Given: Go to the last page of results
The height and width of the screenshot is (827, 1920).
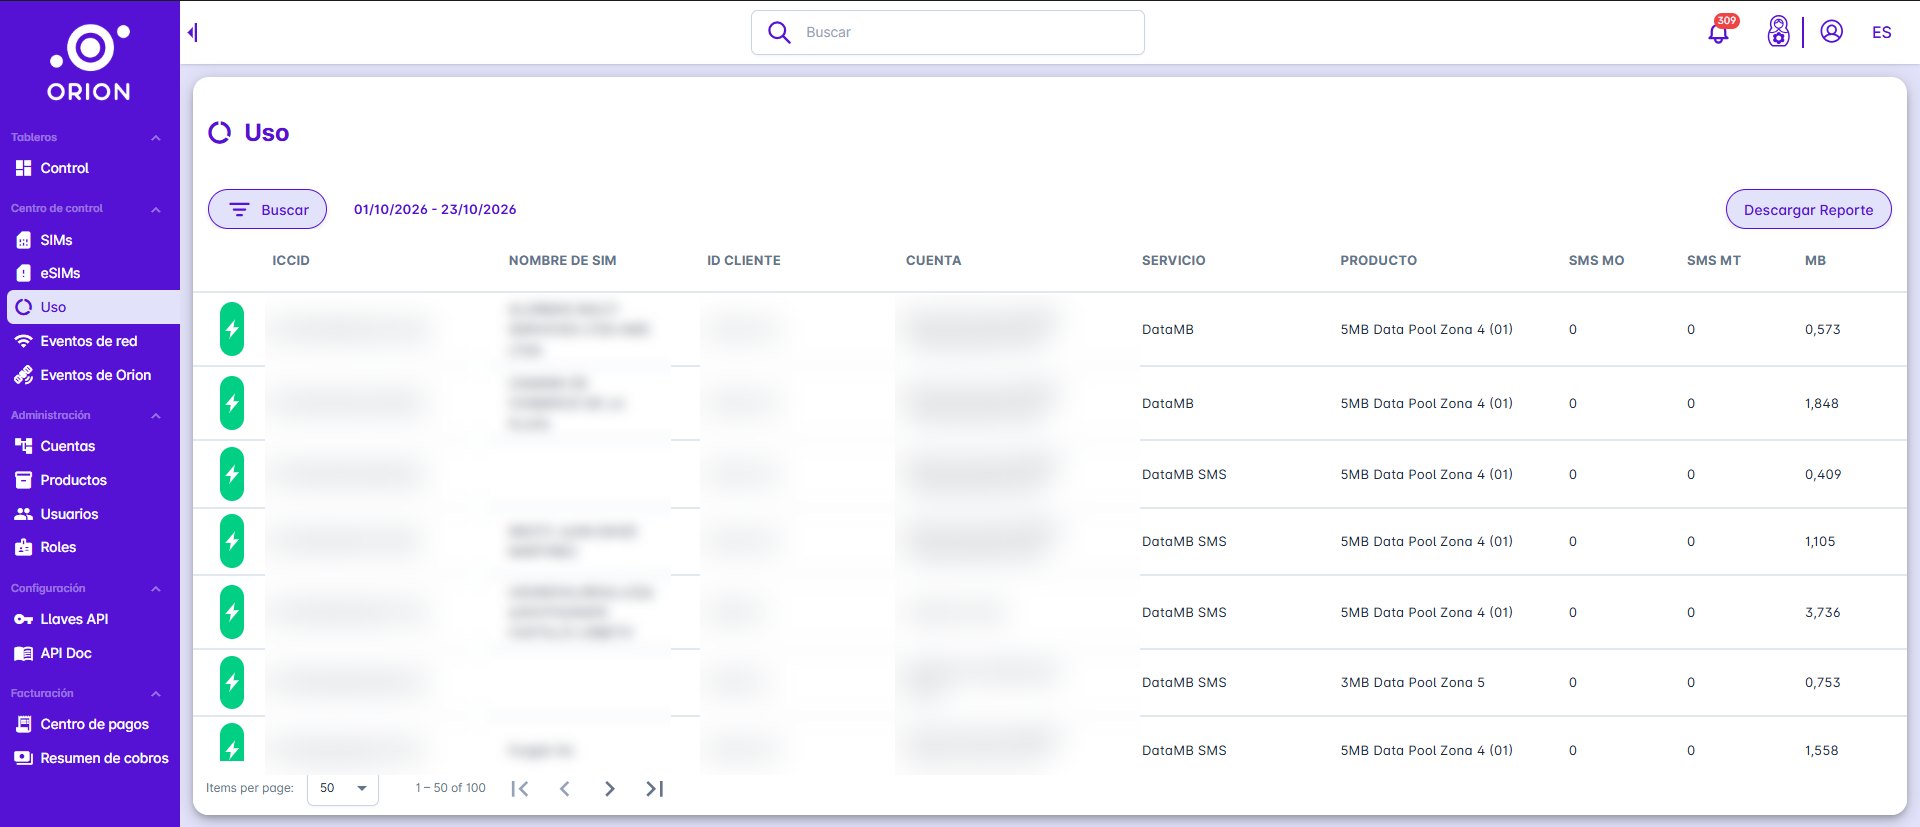Looking at the screenshot, I should pyautogui.click(x=655, y=789).
